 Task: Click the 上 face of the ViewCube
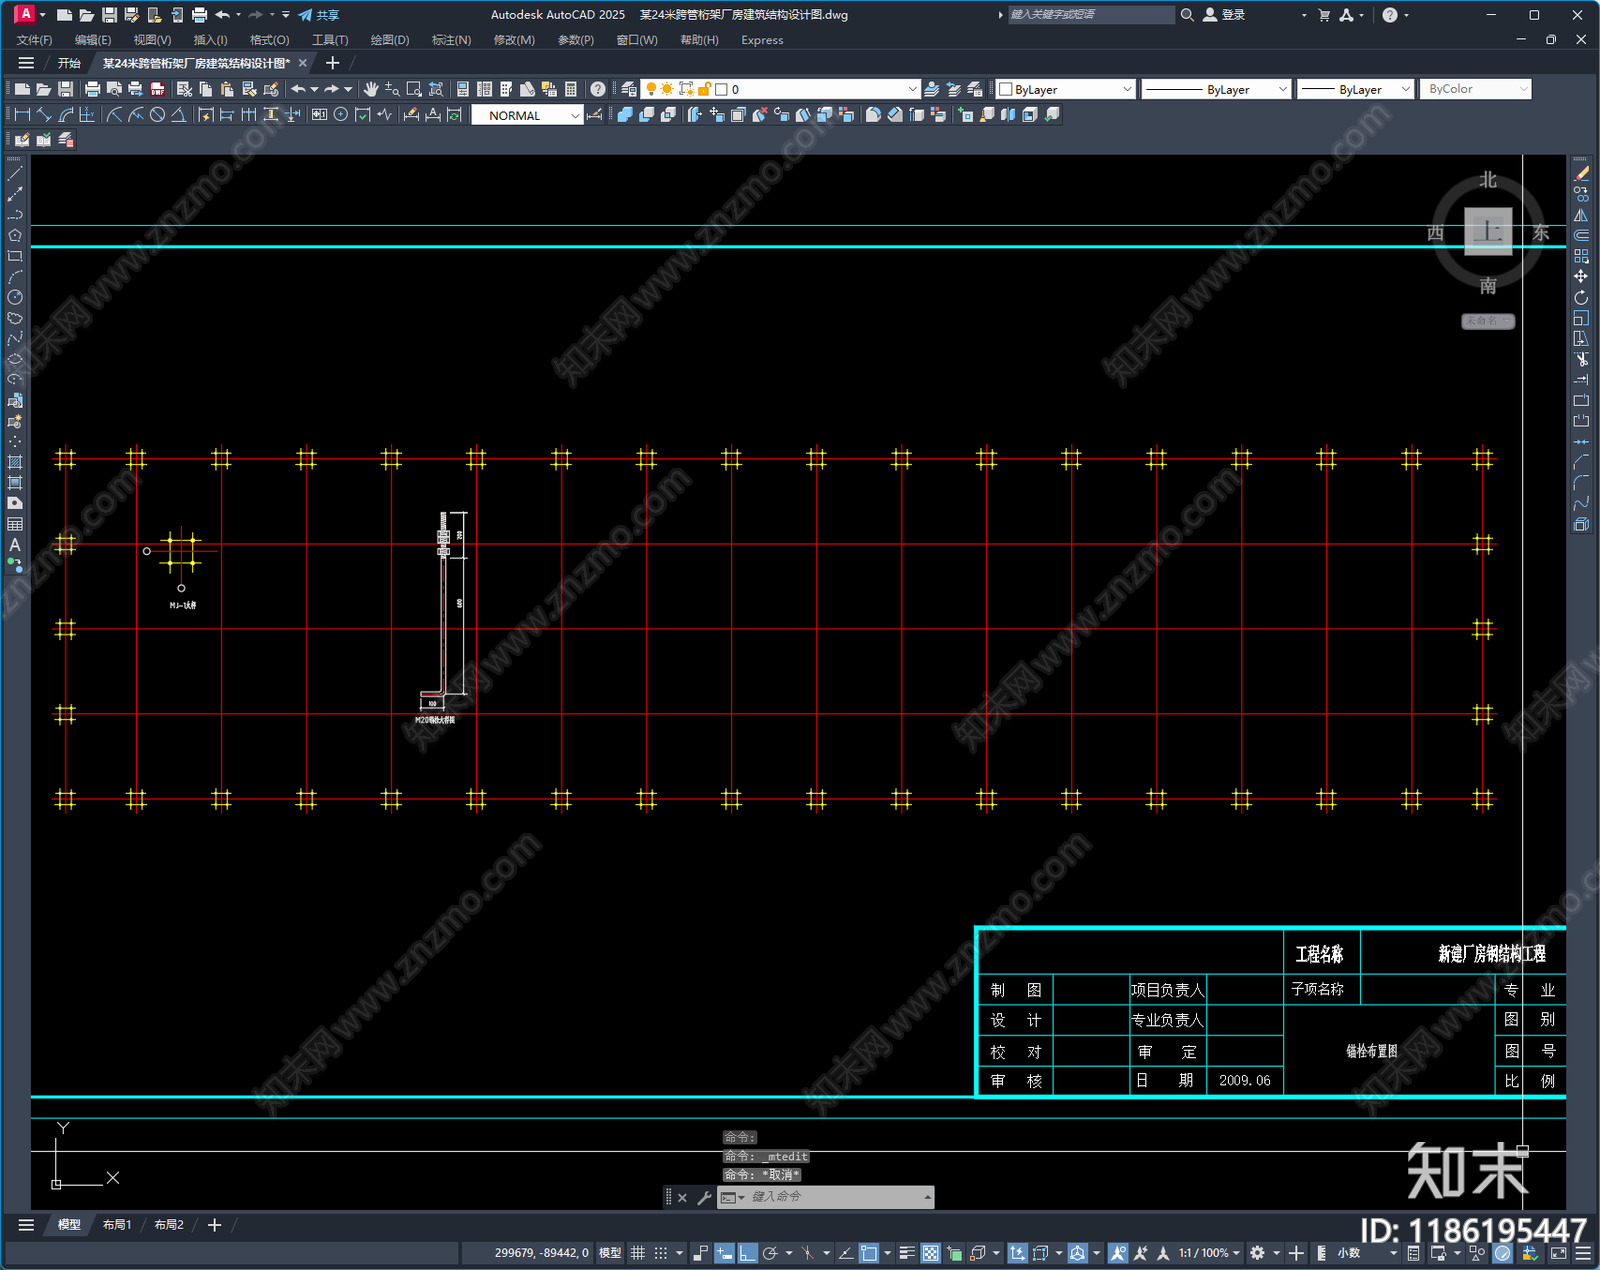pyautogui.click(x=1488, y=232)
